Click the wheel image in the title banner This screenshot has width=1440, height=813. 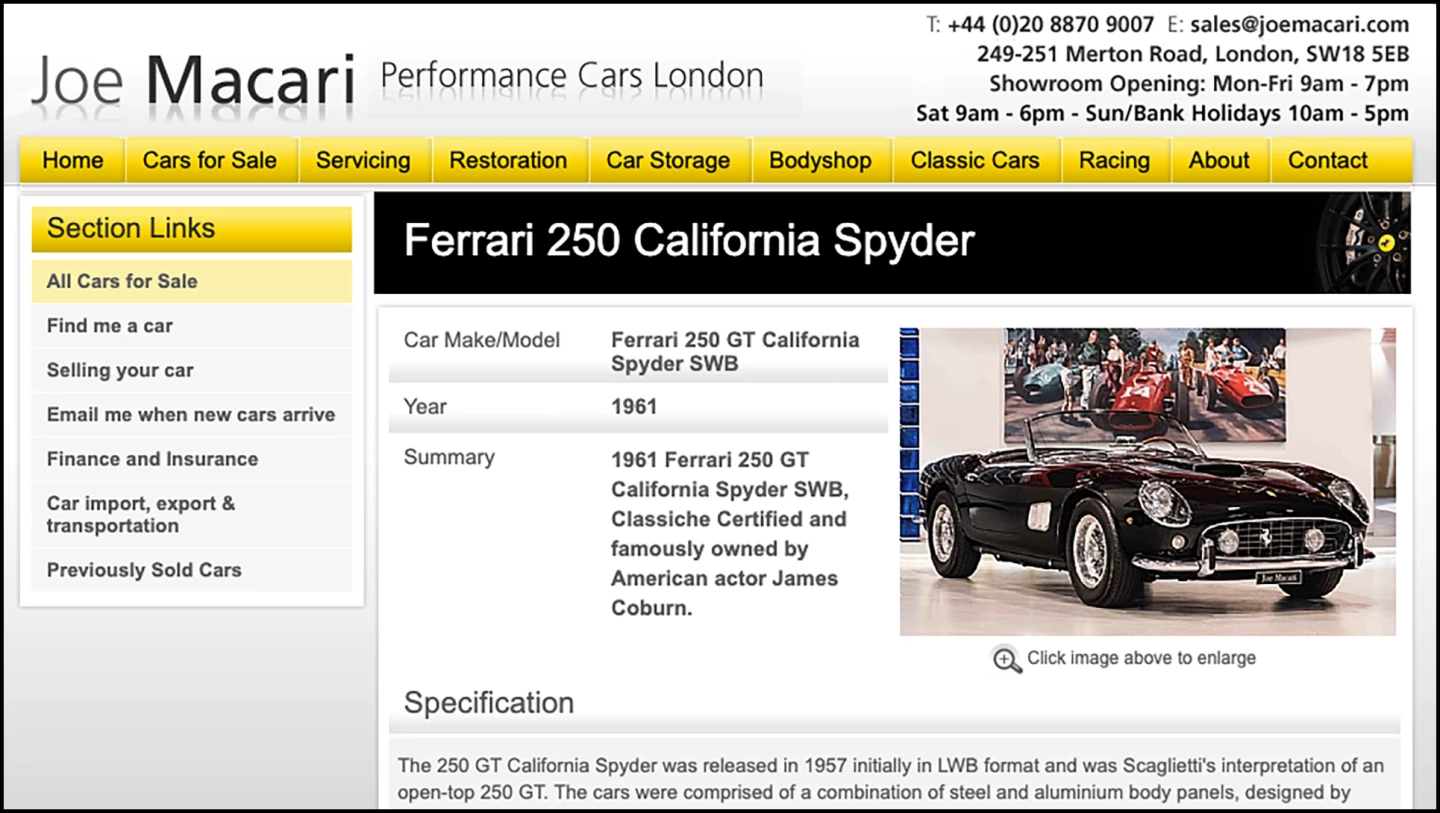coord(1366,242)
